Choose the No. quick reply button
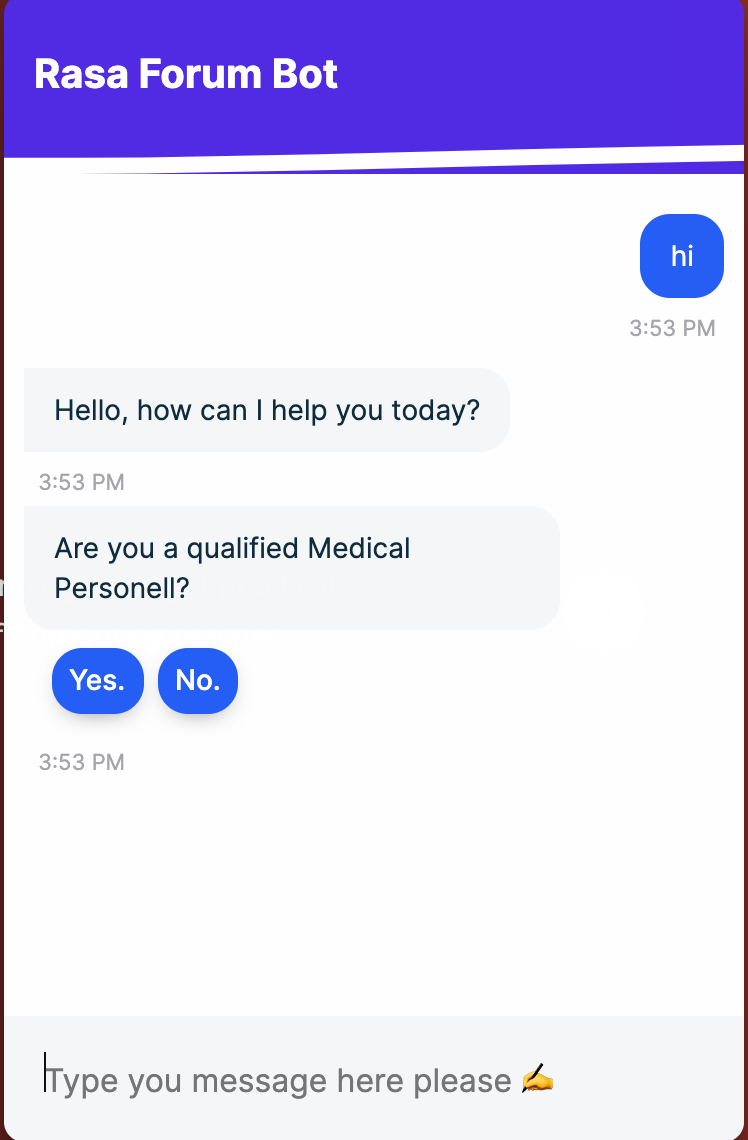The image size is (748, 1140). click(198, 681)
